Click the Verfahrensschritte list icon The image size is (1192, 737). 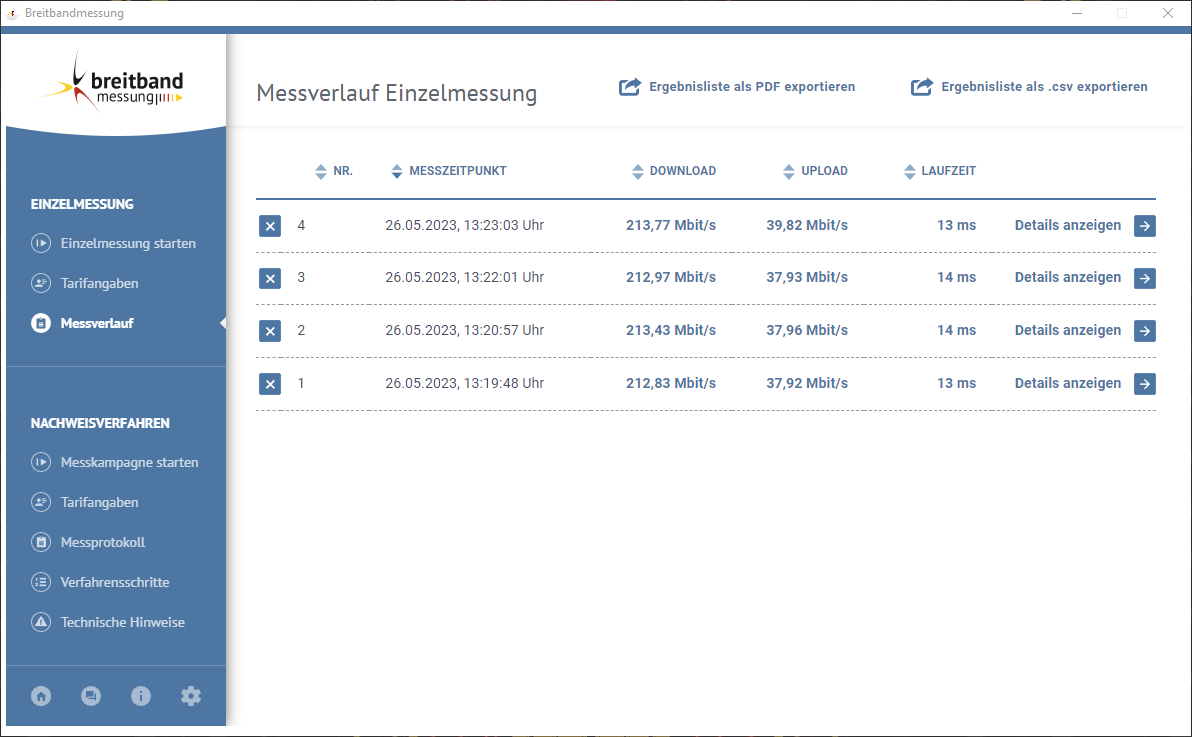point(41,582)
